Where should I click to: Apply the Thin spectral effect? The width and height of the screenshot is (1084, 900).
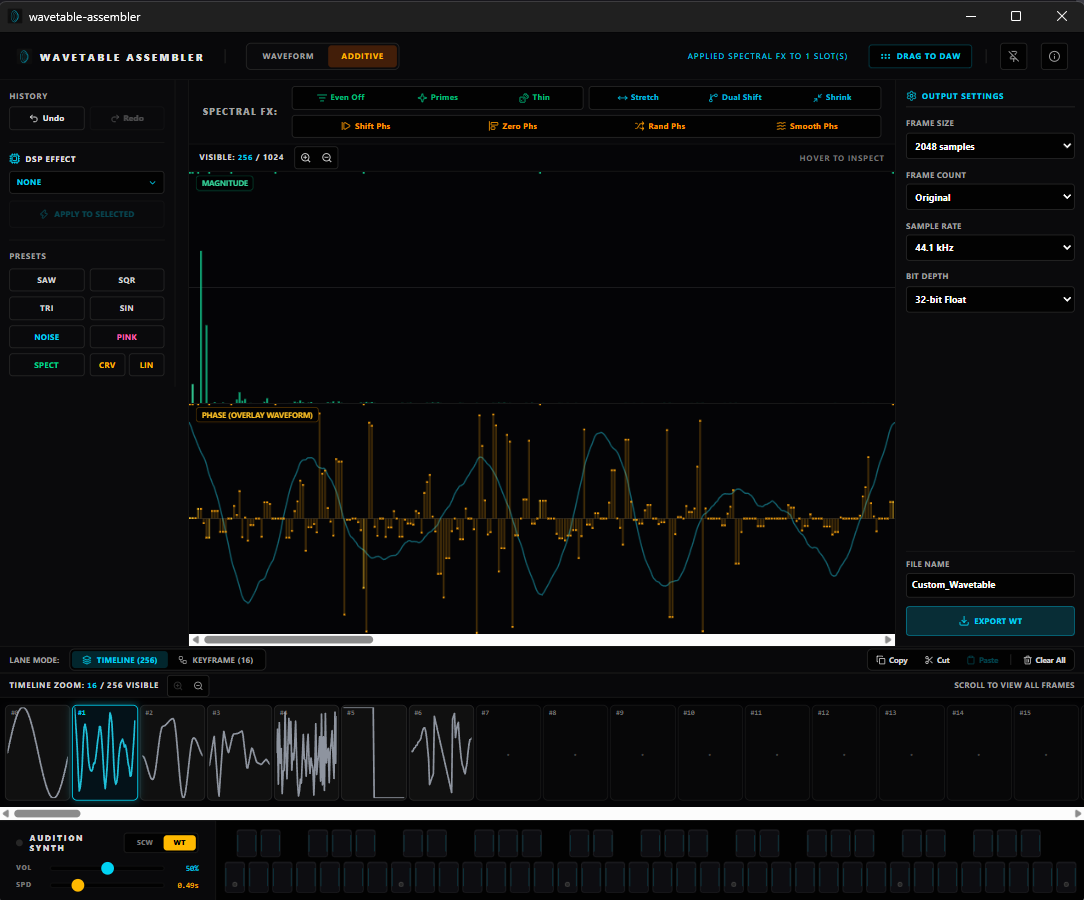[x=534, y=97]
